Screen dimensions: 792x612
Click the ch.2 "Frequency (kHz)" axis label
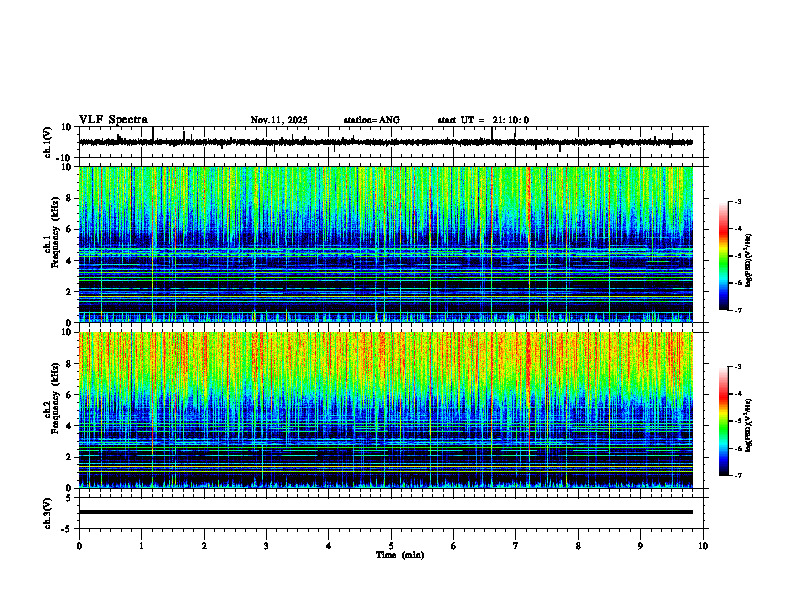tap(55, 398)
